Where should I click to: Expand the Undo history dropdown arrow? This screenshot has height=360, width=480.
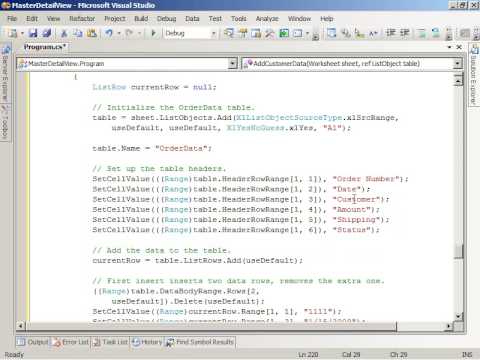point(119,33)
